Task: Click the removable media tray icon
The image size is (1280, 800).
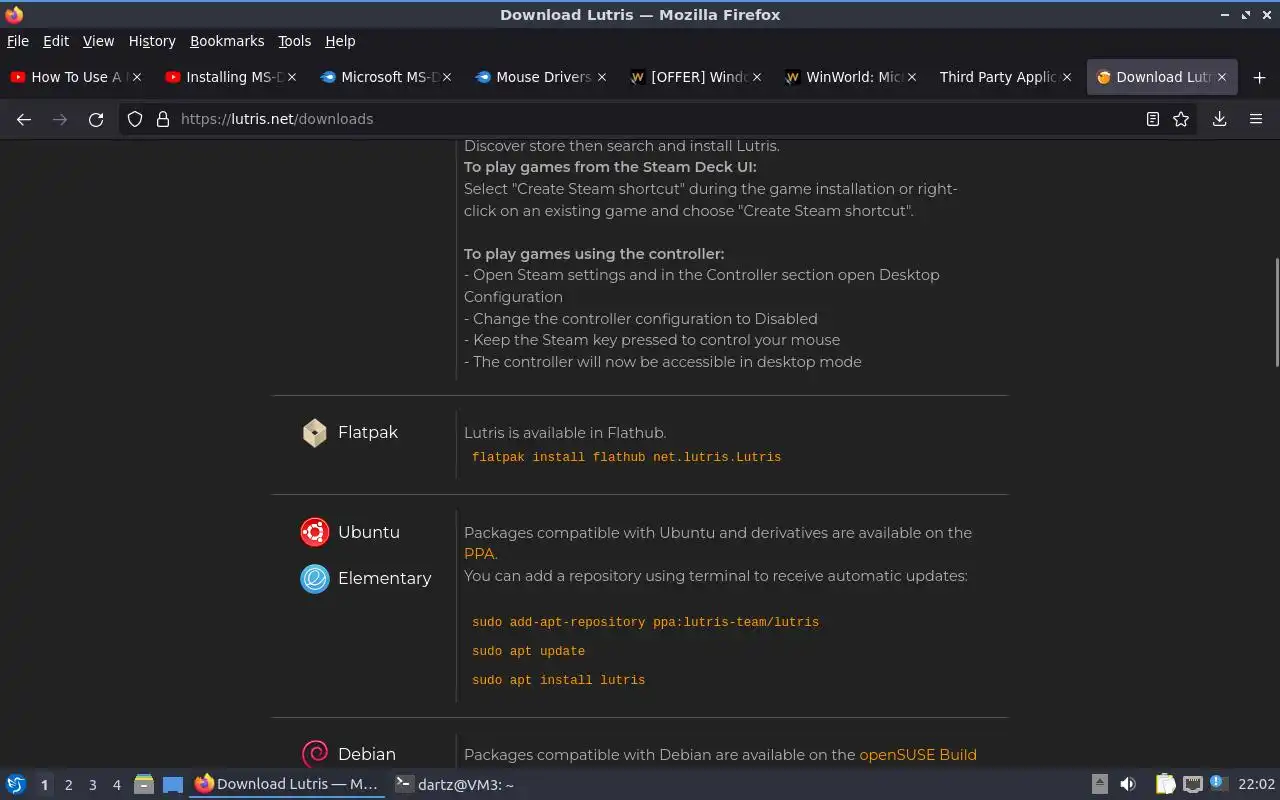Action: 1099,785
